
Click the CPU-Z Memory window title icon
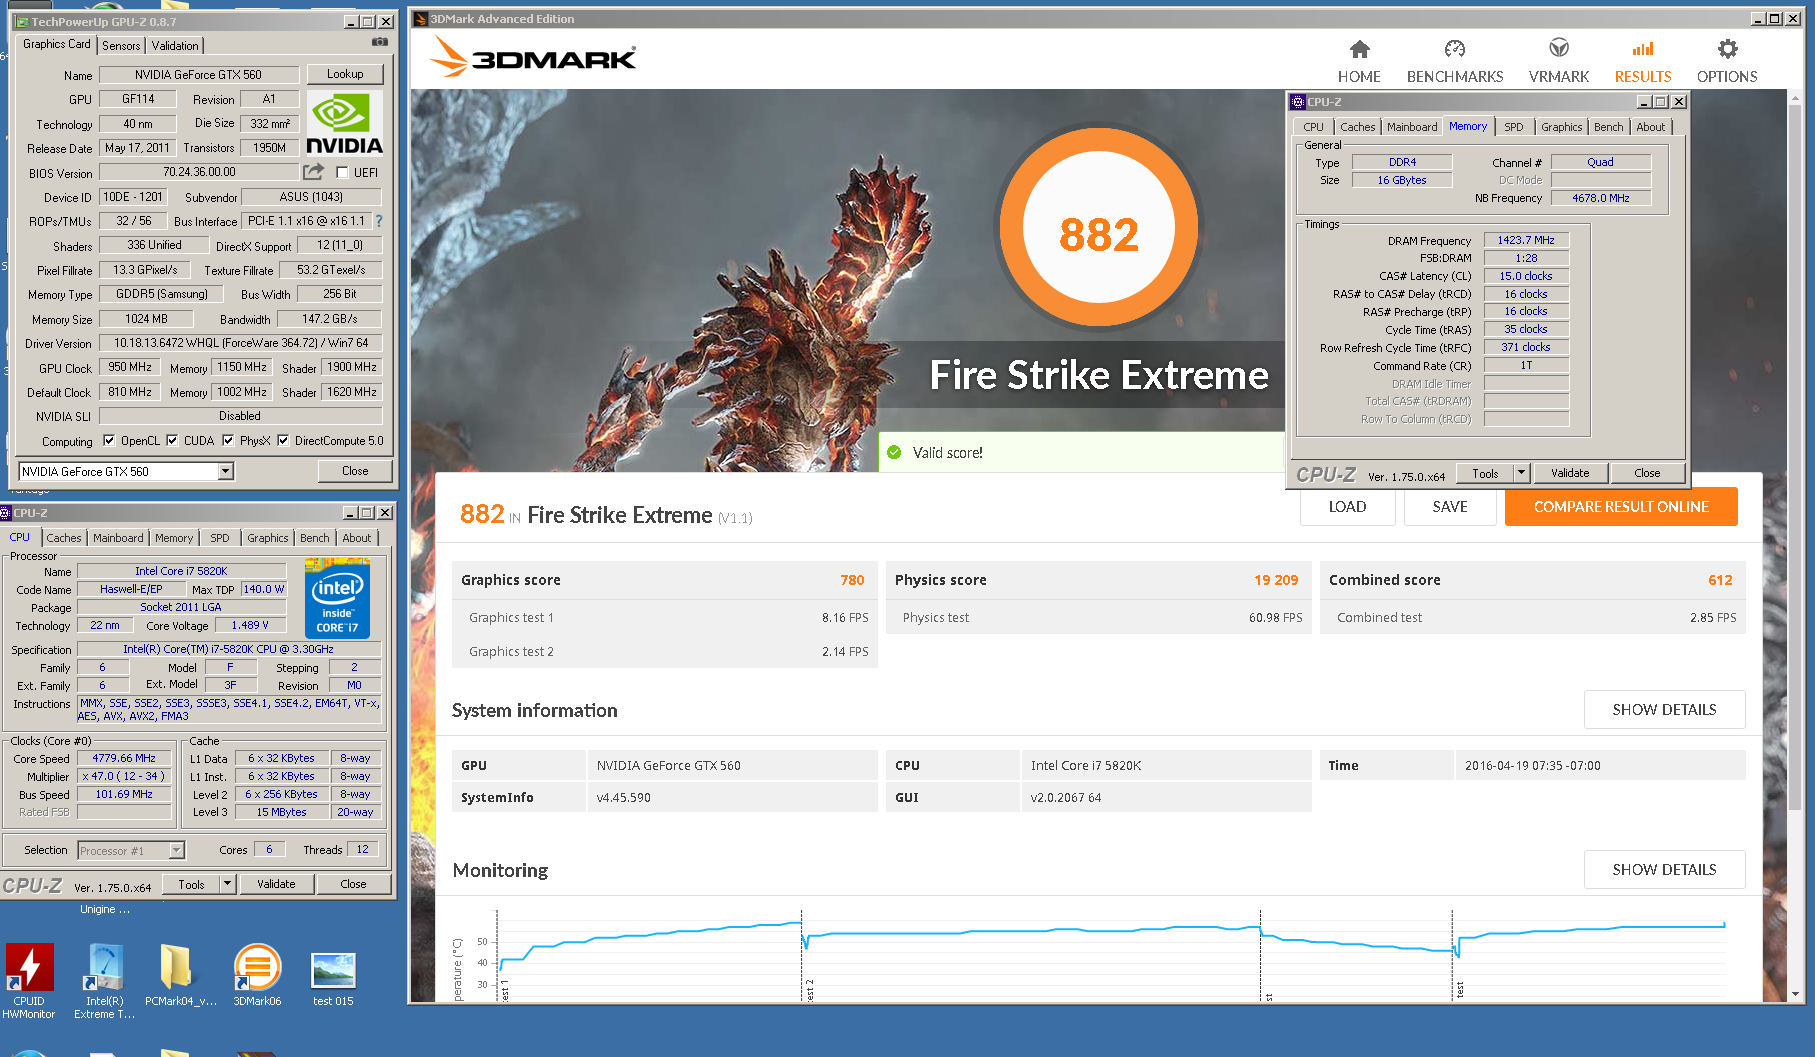coord(1298,101)
